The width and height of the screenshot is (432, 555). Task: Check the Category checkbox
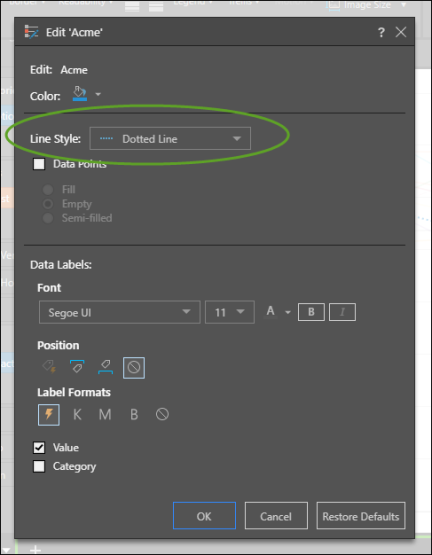(39, 467)
